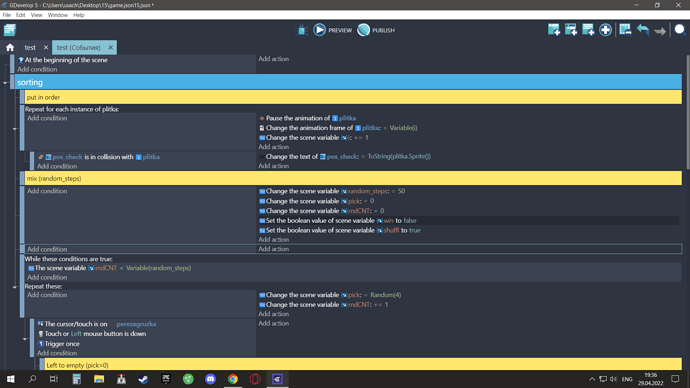Redo the last change
The height and width of the screenshot is (388, 690).
660,30
